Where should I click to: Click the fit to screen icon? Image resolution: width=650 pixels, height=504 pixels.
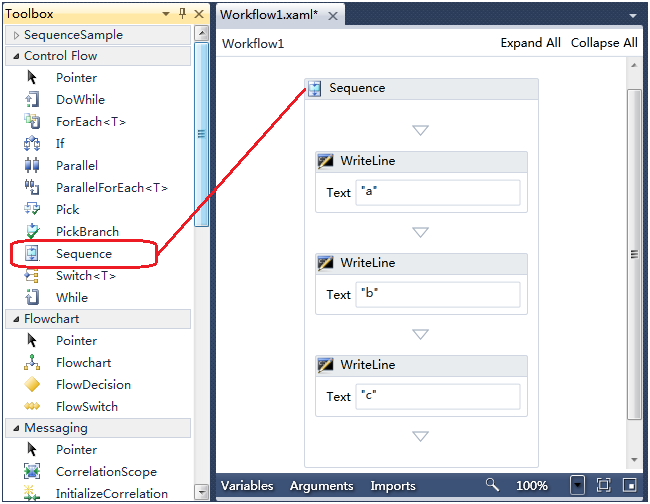click(x=603, y=485)
